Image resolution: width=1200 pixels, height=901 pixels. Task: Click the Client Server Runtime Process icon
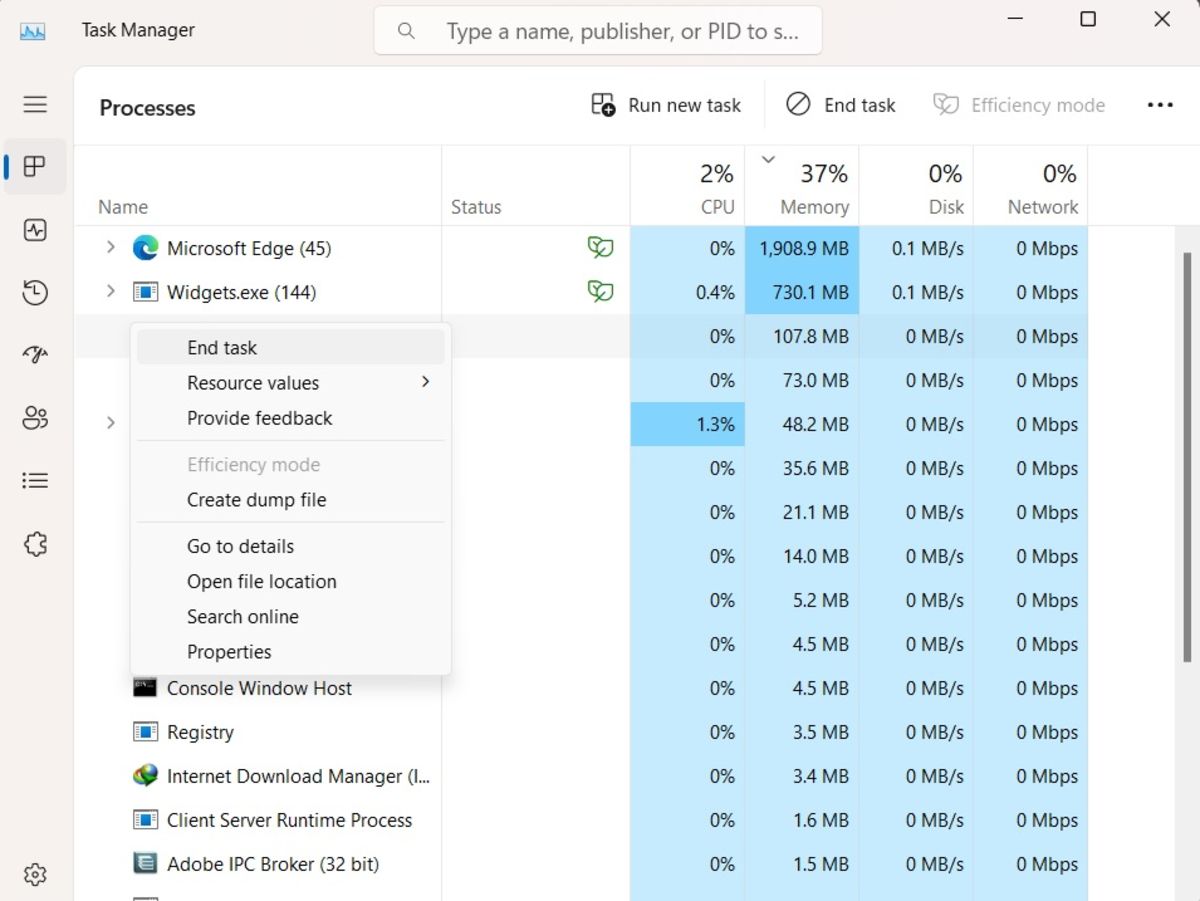click(x=145, y=820)
